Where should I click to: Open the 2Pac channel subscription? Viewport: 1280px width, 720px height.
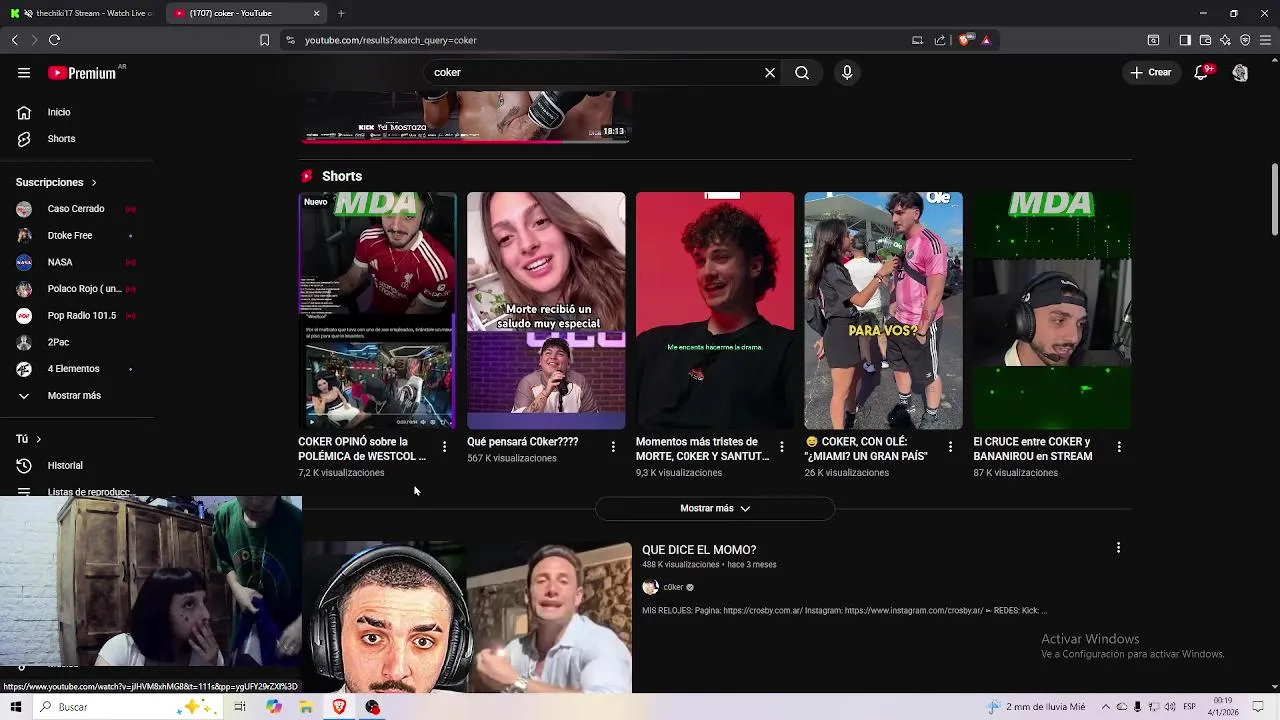(x=76, y=342)
